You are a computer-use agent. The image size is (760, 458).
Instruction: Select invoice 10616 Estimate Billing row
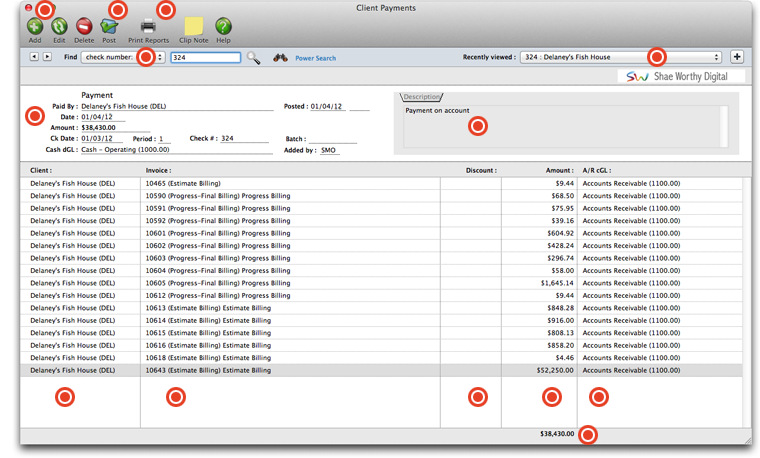point(381,346)
